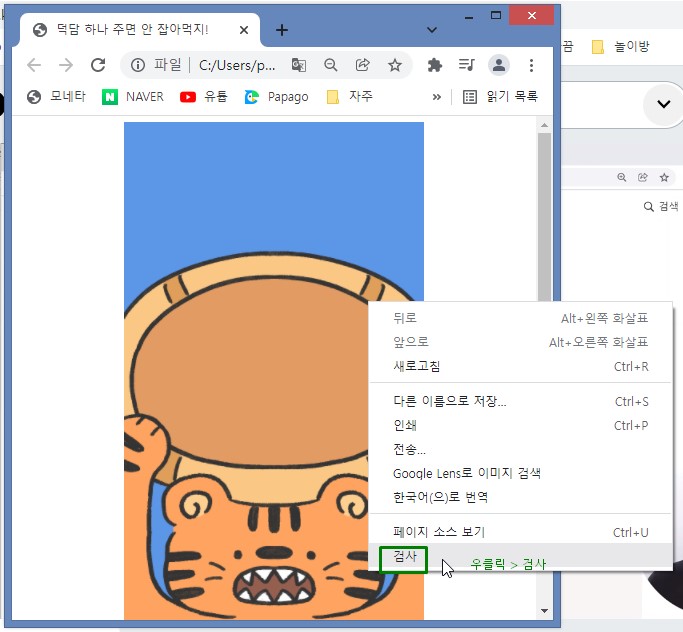Choose 새로고침 in context menu
The height and width of the screenshot is (632, 683).
(521, 366)
